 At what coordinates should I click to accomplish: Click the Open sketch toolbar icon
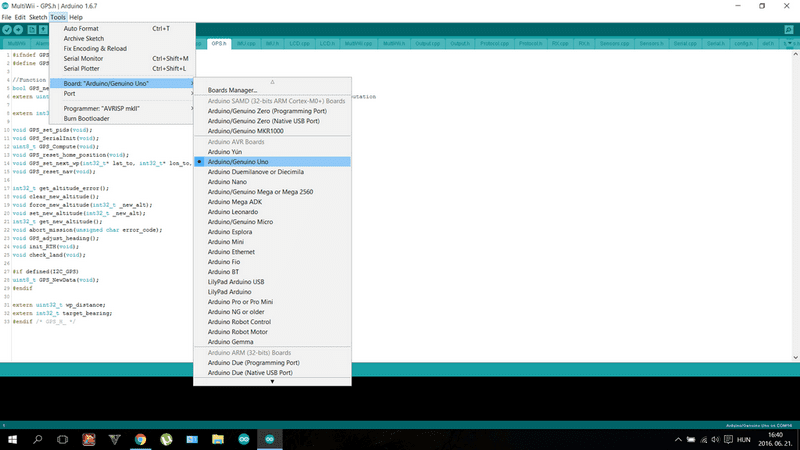coord(43,30)
